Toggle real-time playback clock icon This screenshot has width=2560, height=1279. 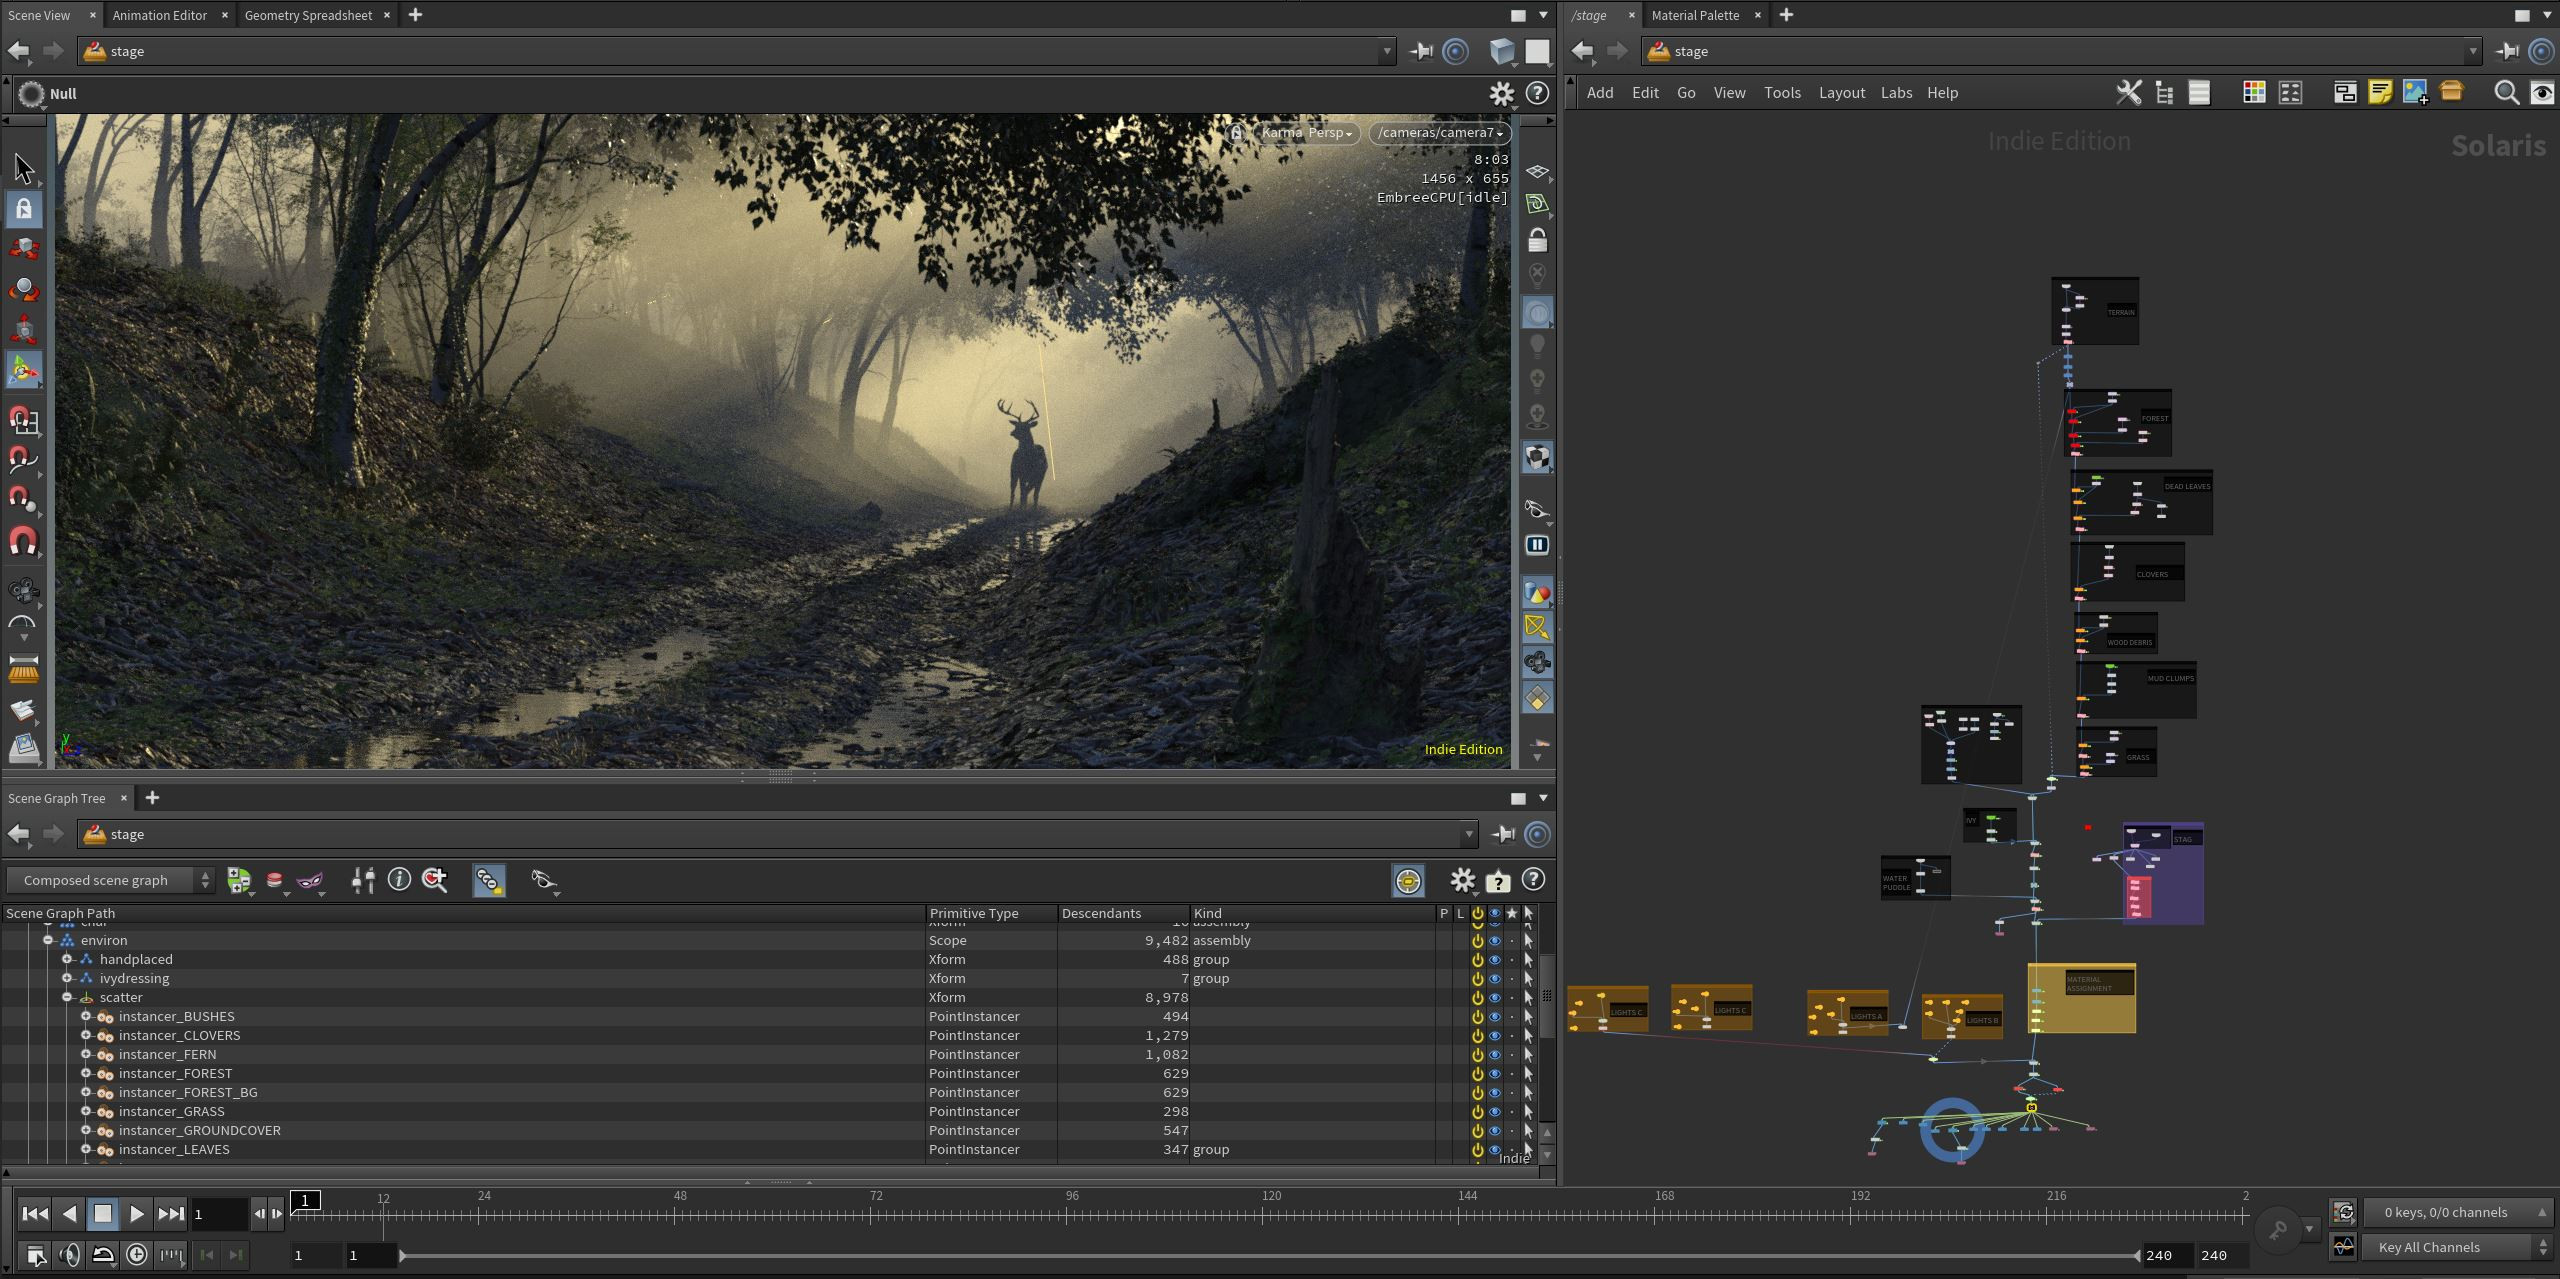[x=137, y=1255]
